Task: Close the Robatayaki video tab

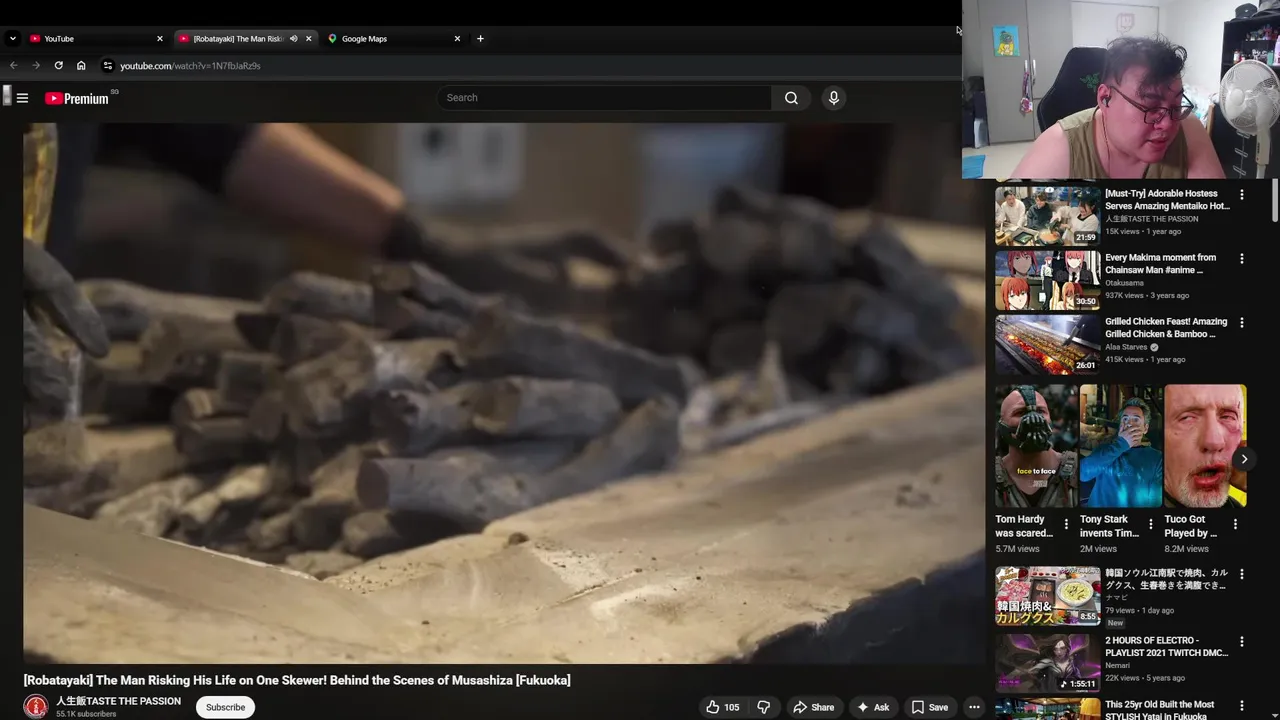Action: 308,39
